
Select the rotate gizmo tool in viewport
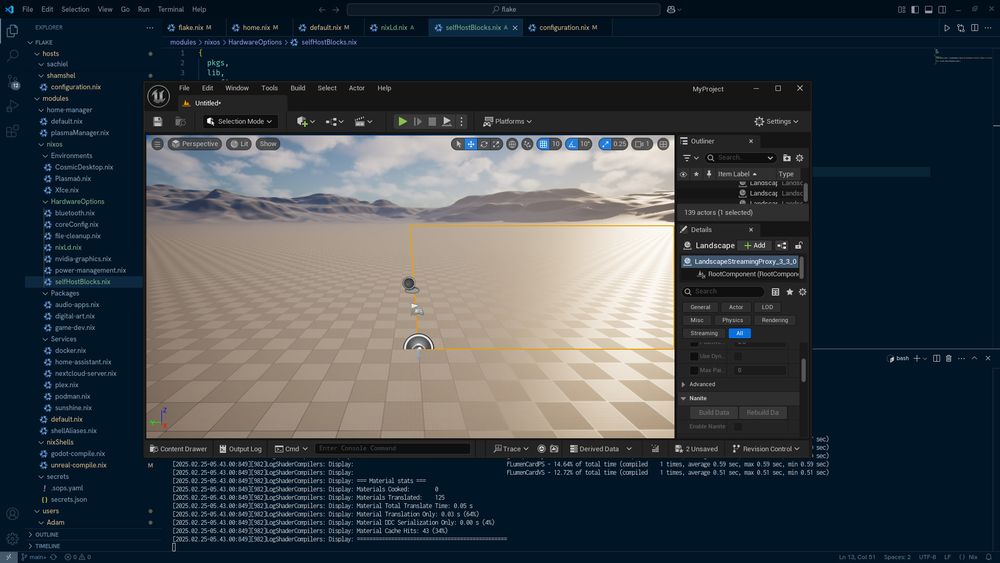[x=484, y=144]
